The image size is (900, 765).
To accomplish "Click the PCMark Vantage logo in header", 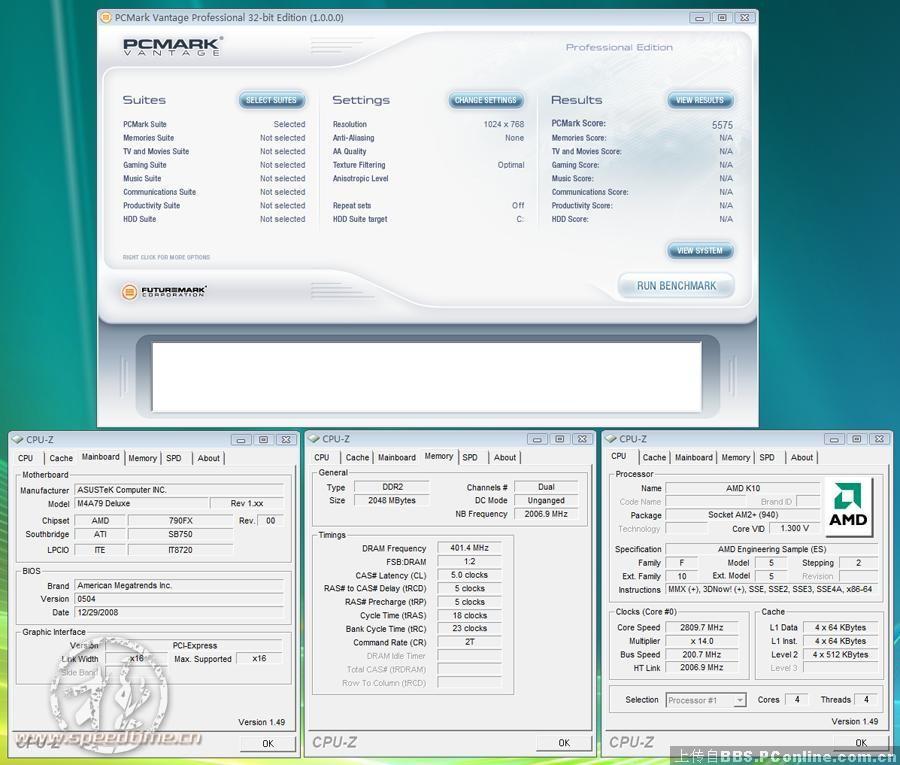I will [x=172, y=46].
